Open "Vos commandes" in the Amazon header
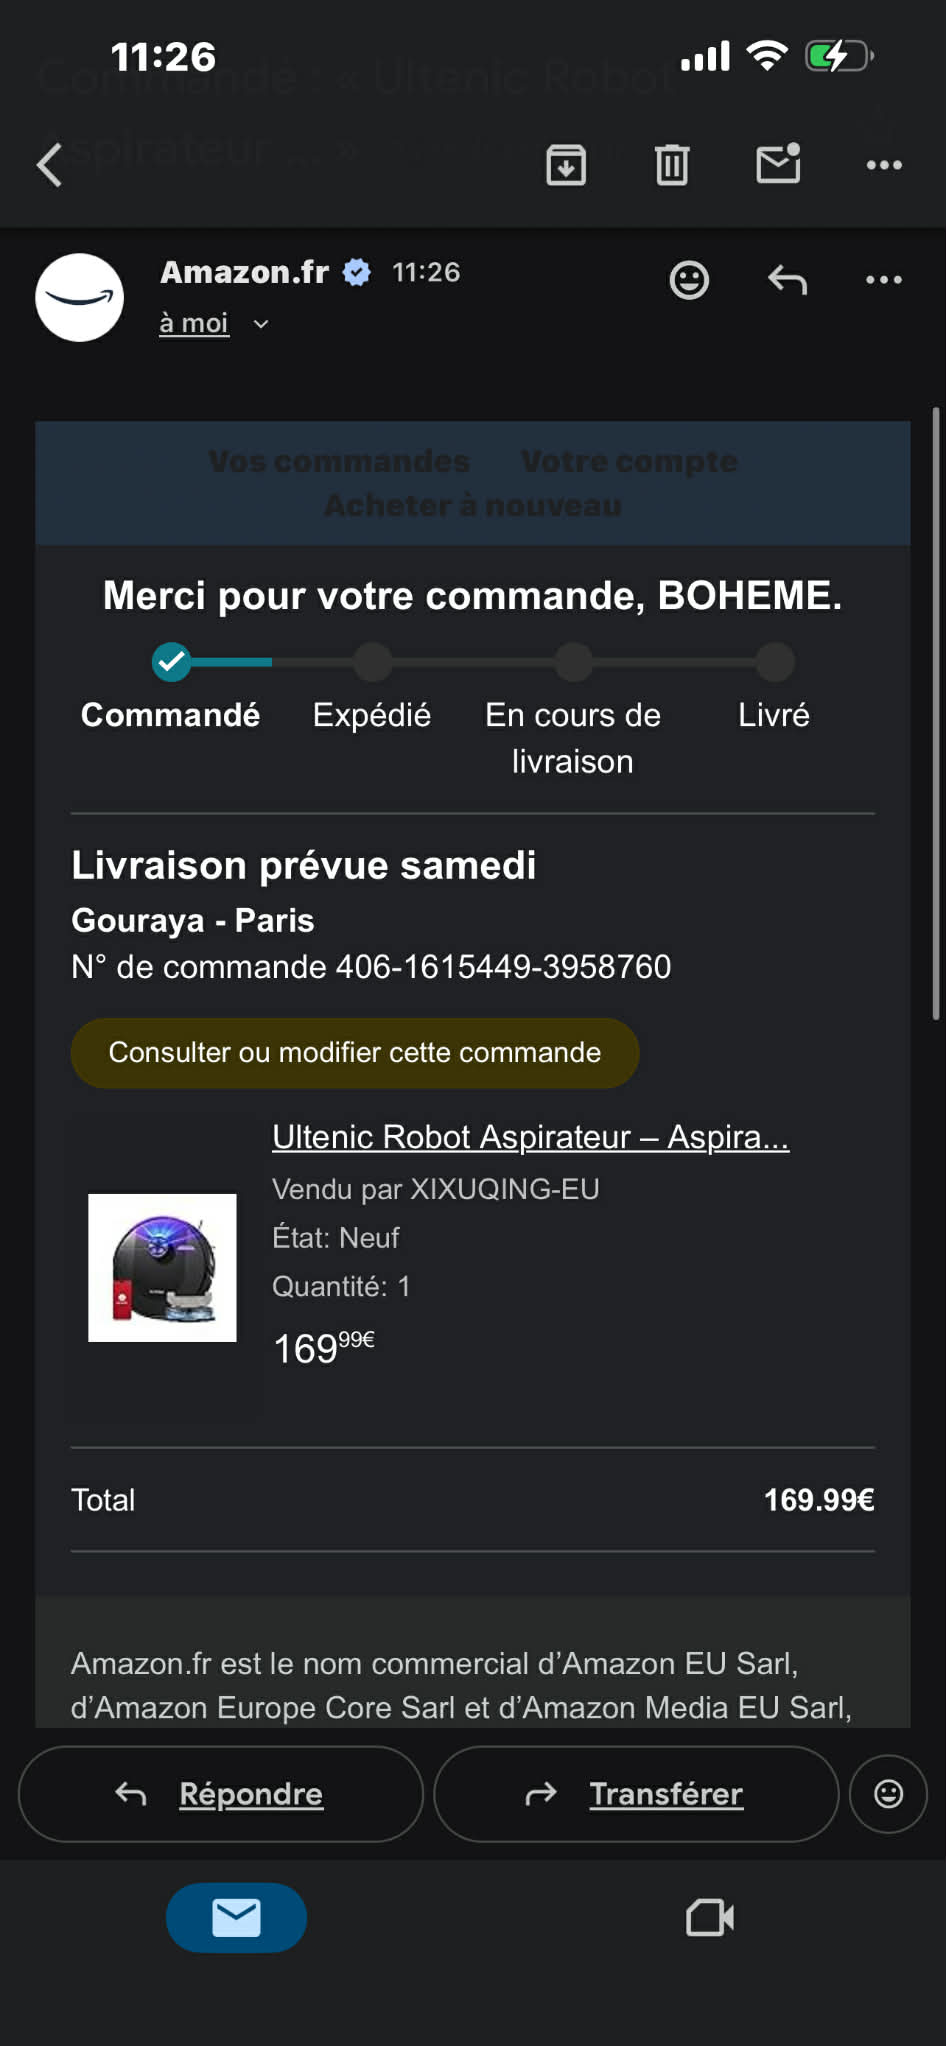The height and width of the screenshot is (2046, 946). click(339, 461)
